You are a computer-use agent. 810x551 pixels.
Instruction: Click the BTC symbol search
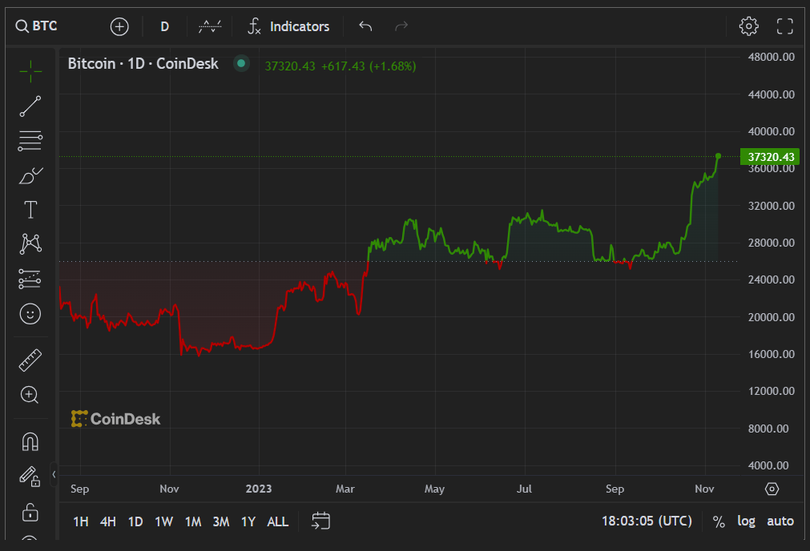pyautogui.click(x=36, y=26)
